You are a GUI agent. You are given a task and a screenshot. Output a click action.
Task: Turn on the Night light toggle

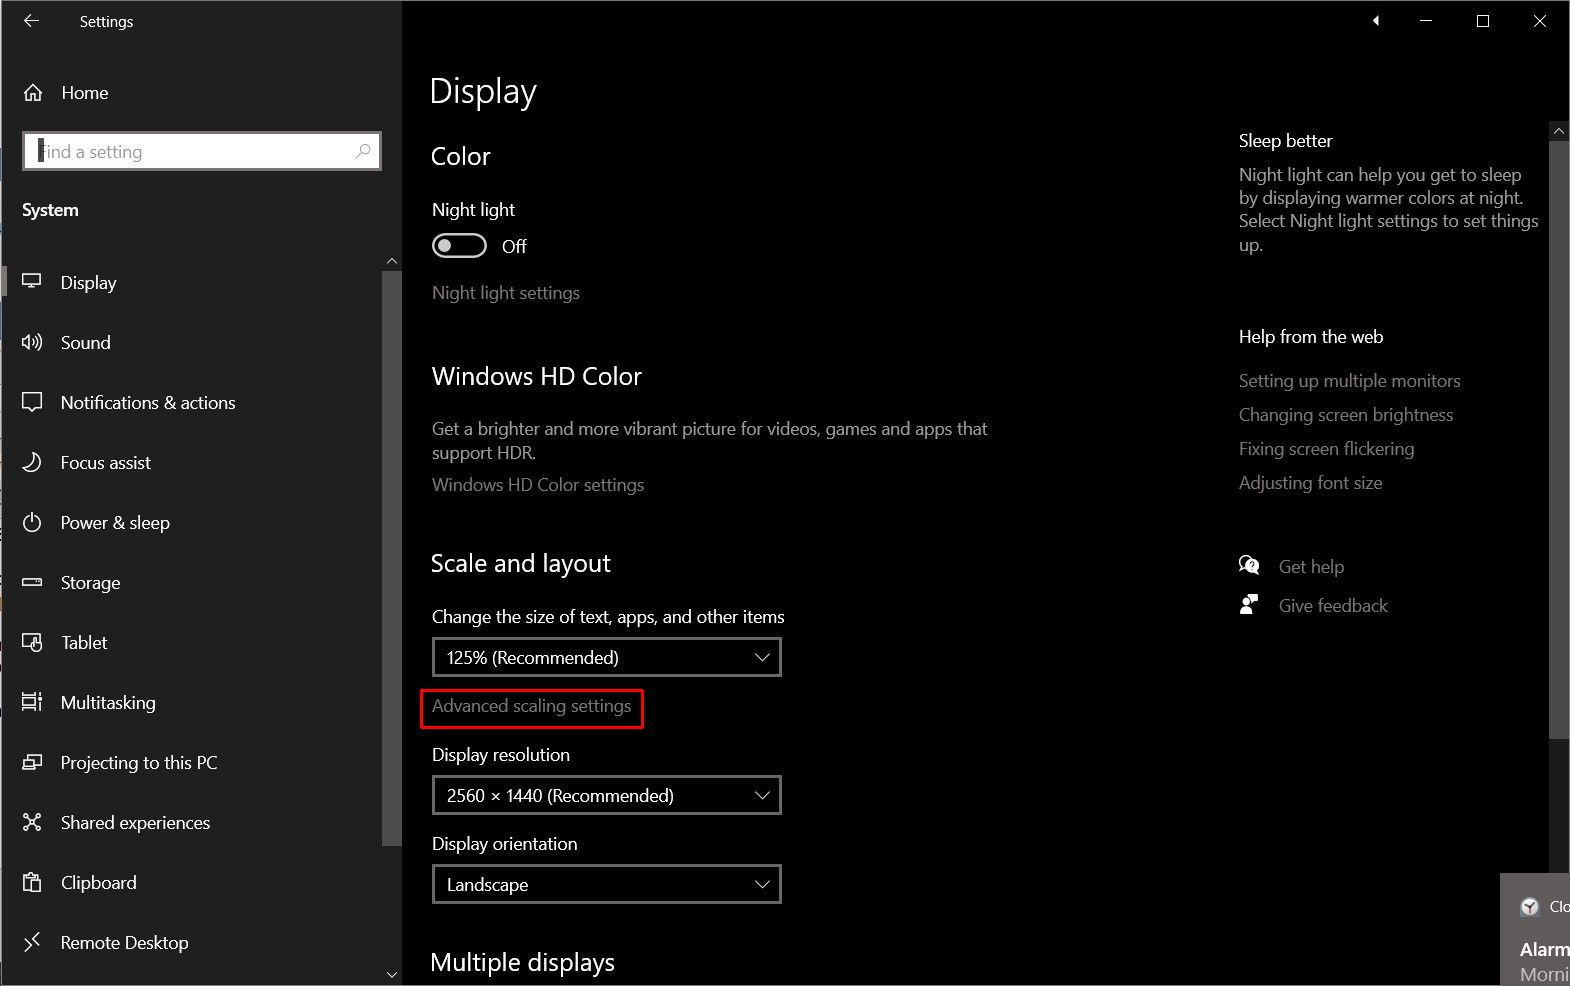(459, 246)
